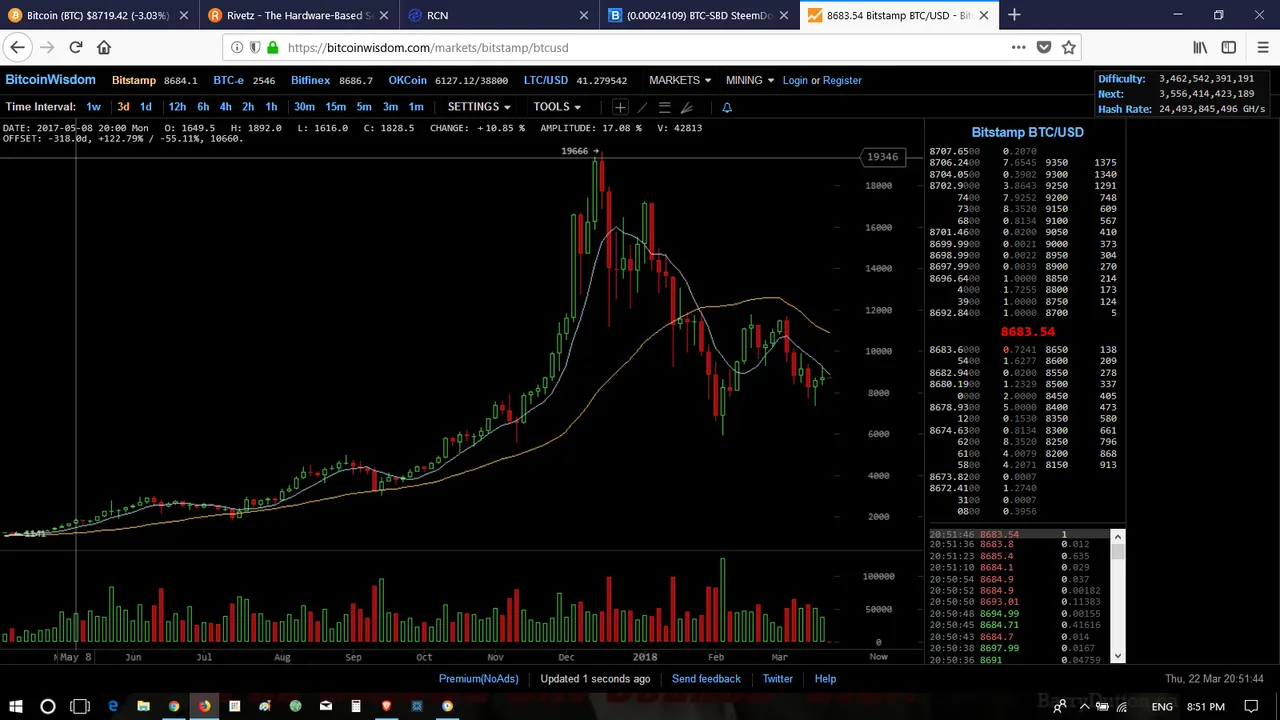1280x720 pixels.
Task: Go to browser home page
Action: point(104,47)
